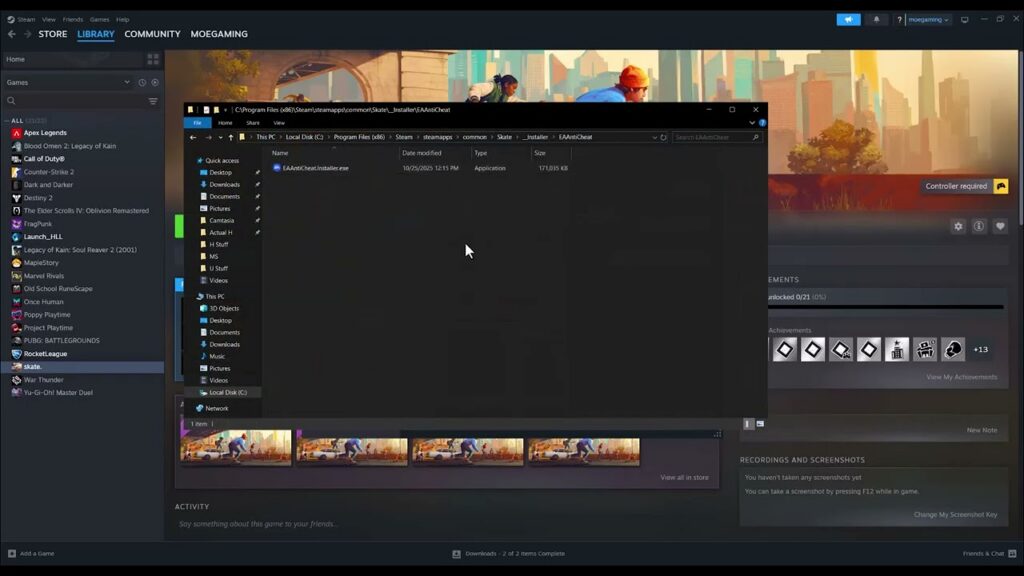The height and width of the screenshot is (576, 1024).
Task: Go to Steam STORE tab
Action: 53,34
